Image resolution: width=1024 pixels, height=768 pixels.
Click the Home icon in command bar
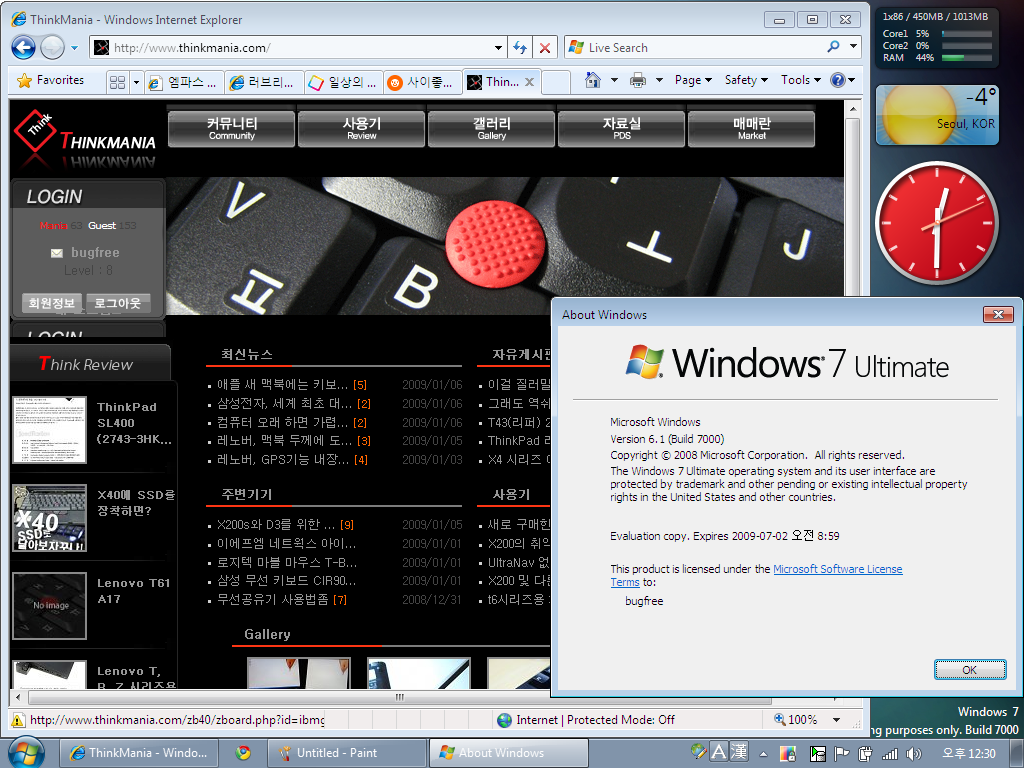click(593, 80)
